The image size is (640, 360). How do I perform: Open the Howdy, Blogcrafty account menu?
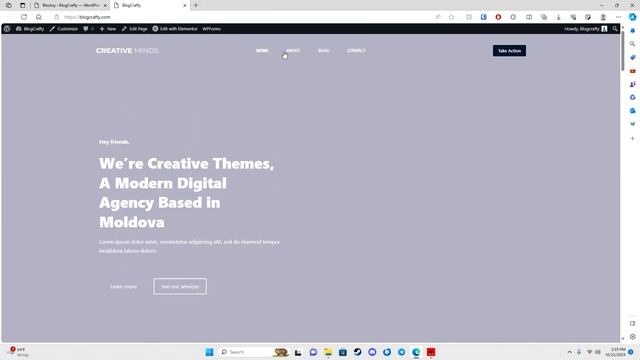[586, 29]
